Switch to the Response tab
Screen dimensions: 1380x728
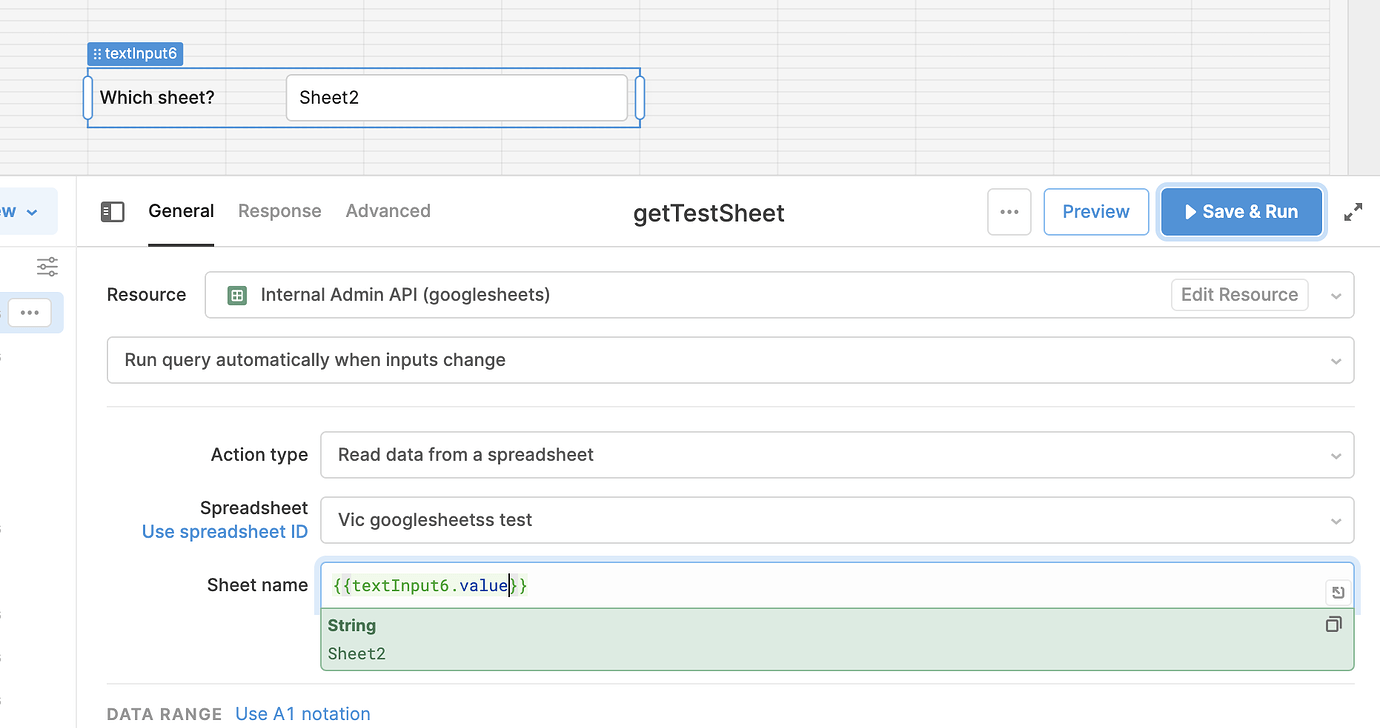click(x=279, y=211)
